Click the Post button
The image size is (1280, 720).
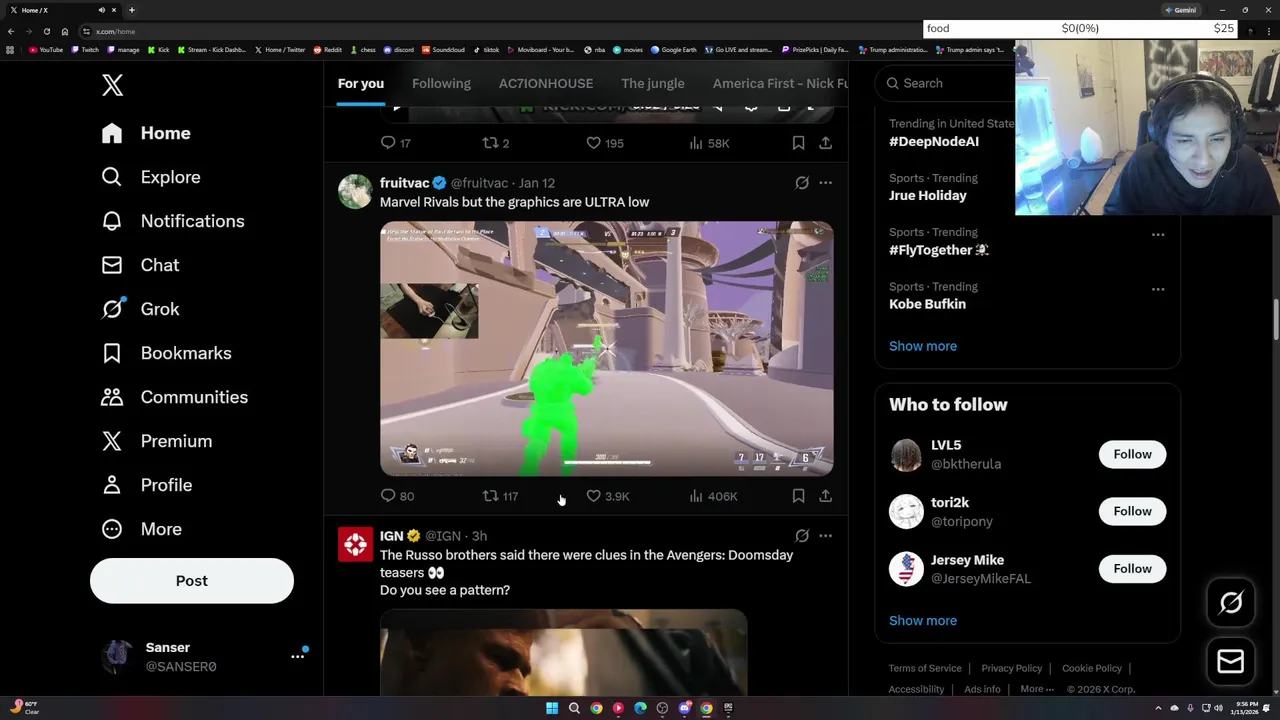coord(192,581)
